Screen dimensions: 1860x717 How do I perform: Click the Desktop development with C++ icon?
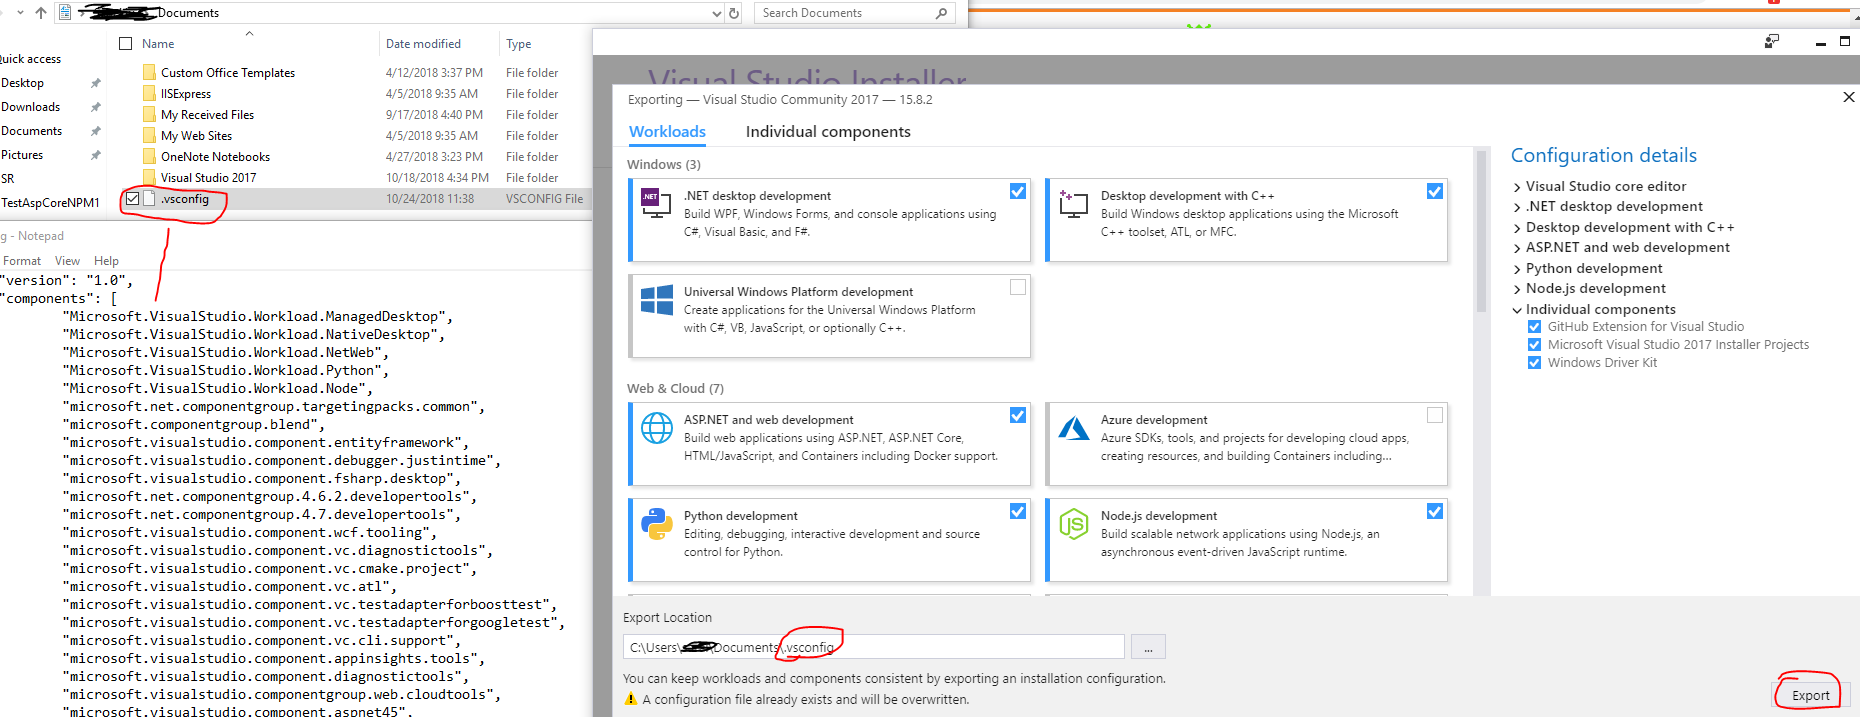click(x=1073, y=203)
